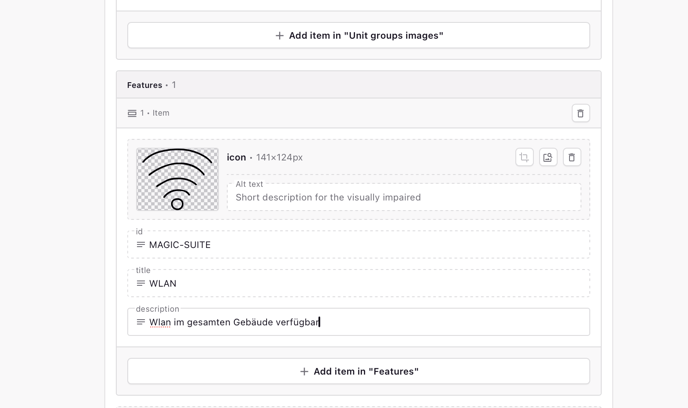Click the text lines icon in id field
The image size is (688, 408).
140,245
